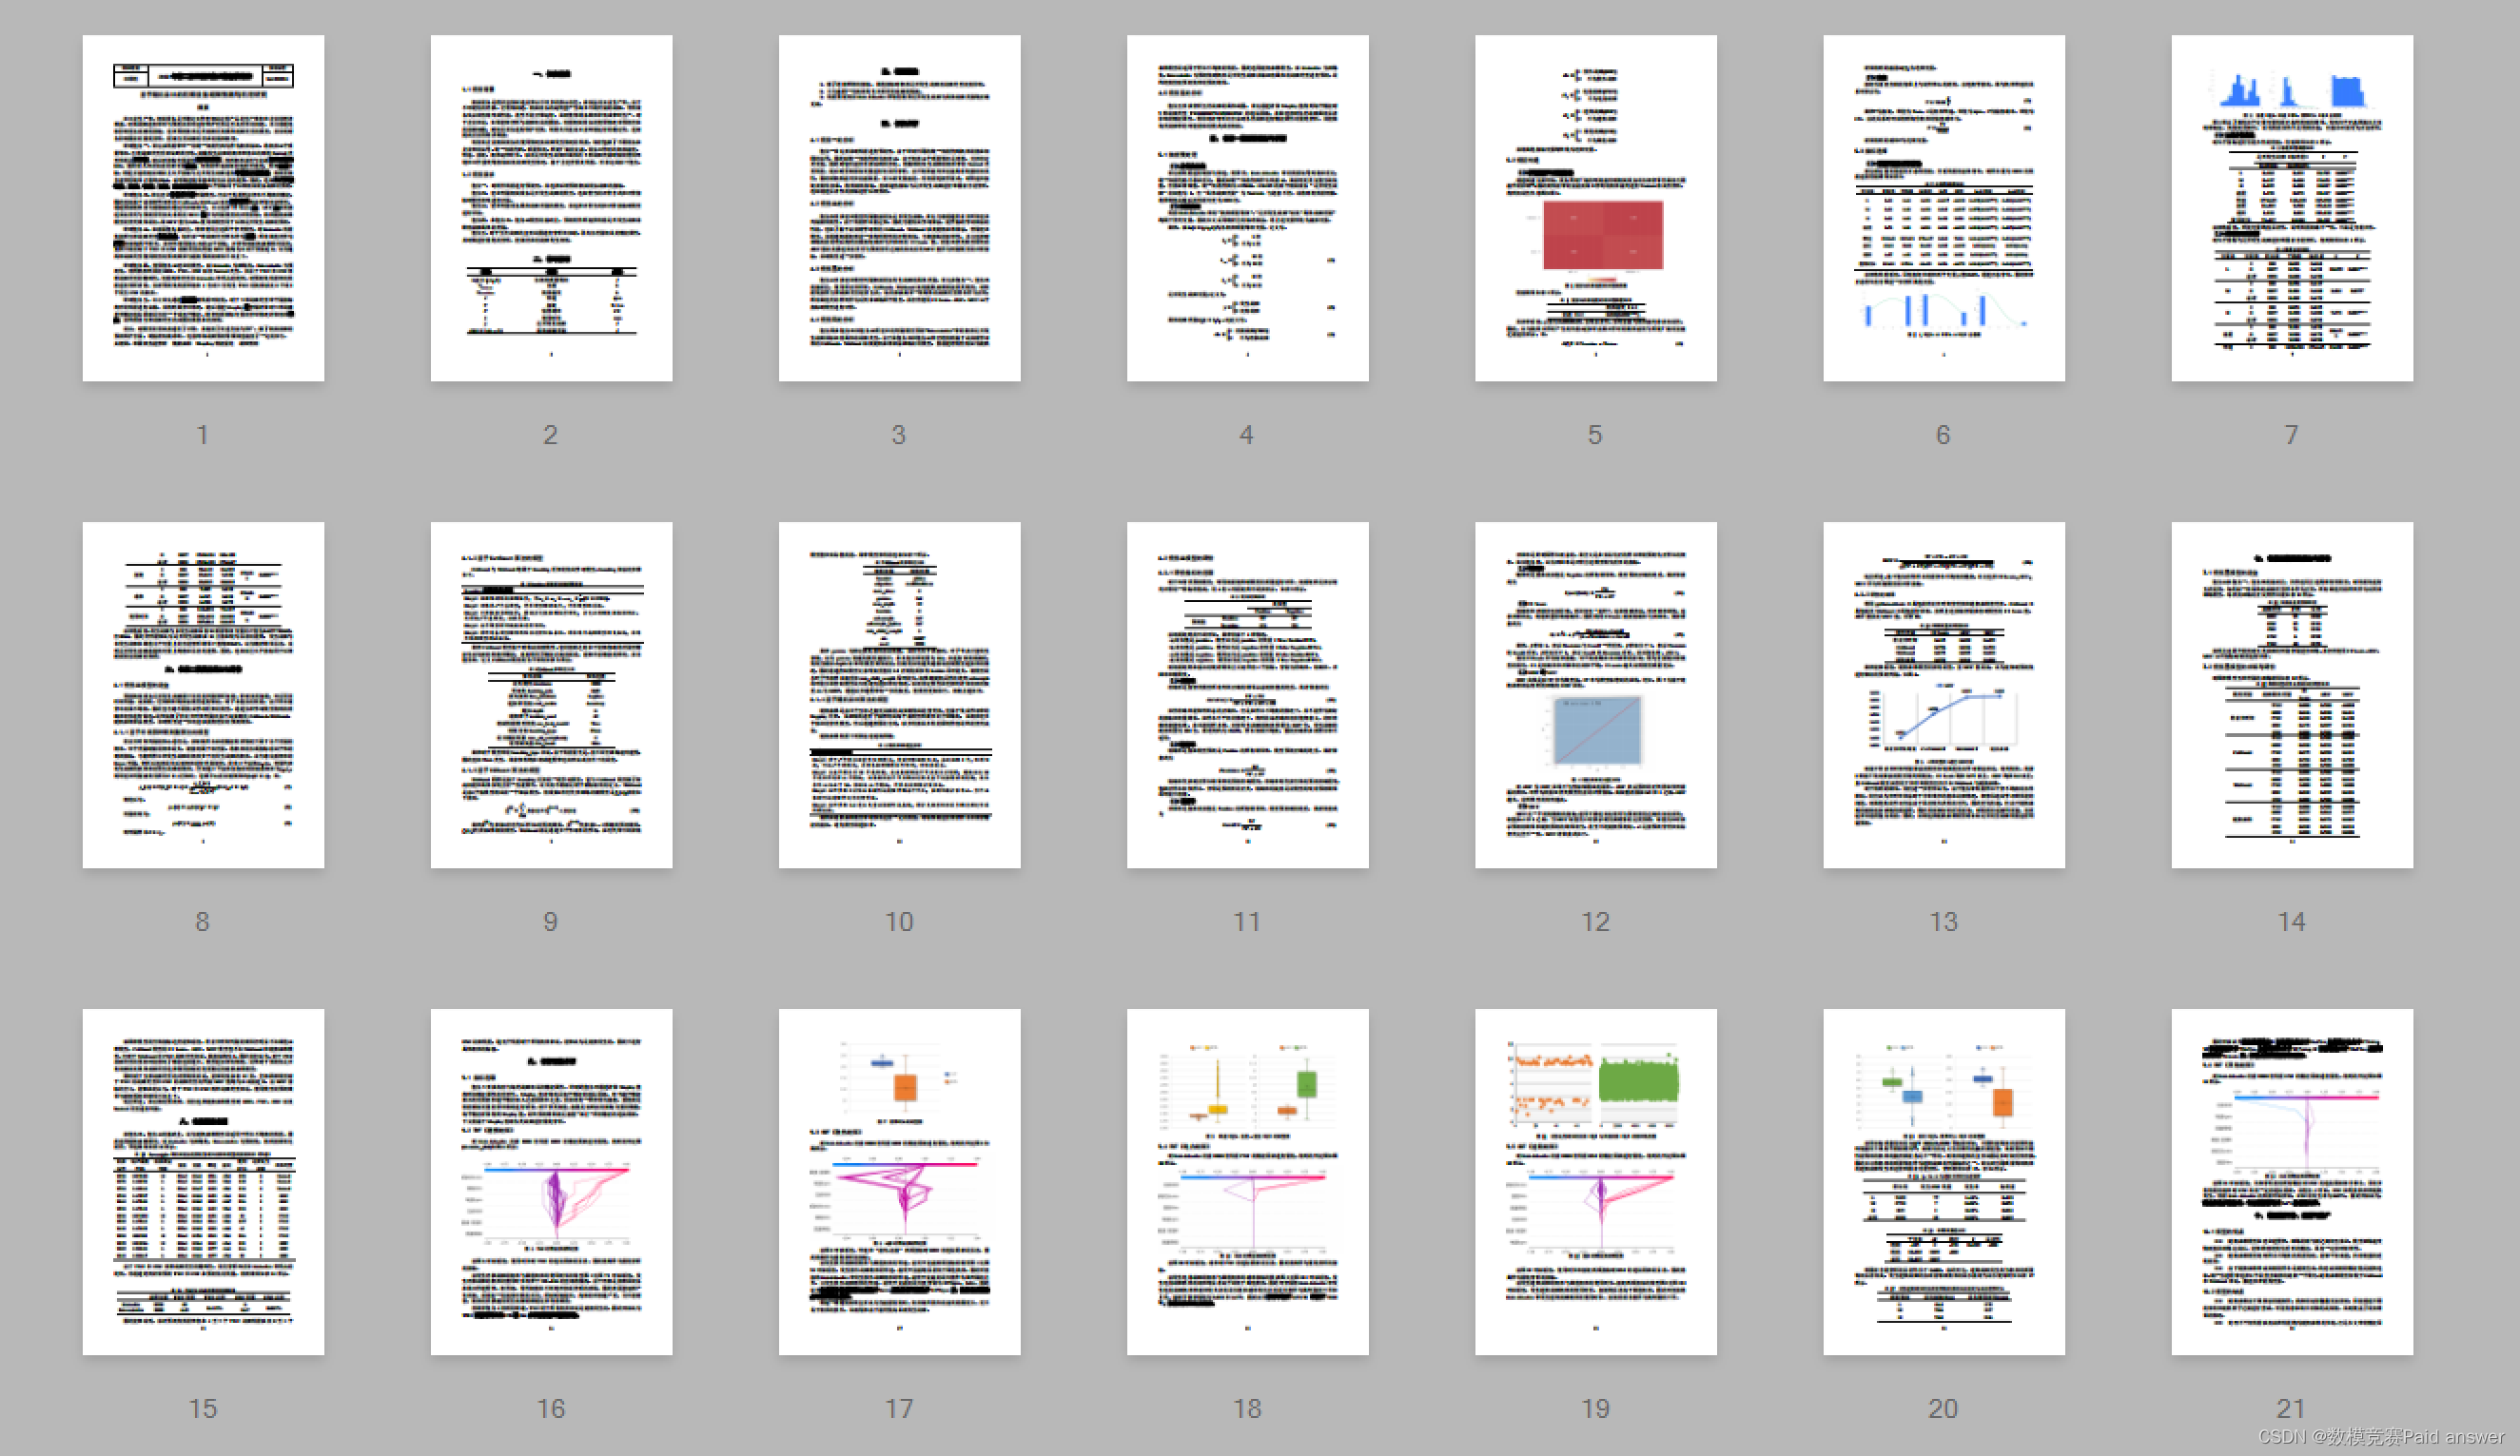The image size is (2520, 1456).
Task: Click page number label 3
Action: tap(899, 435)
